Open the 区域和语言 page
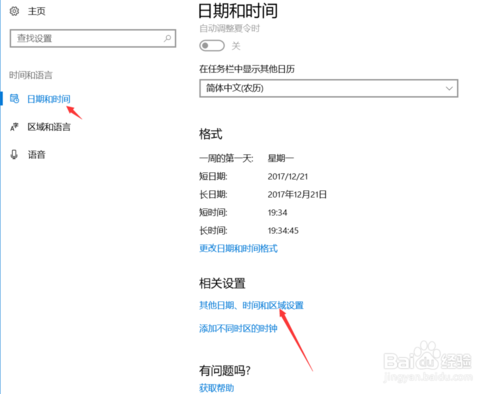 tap(49, 127)
